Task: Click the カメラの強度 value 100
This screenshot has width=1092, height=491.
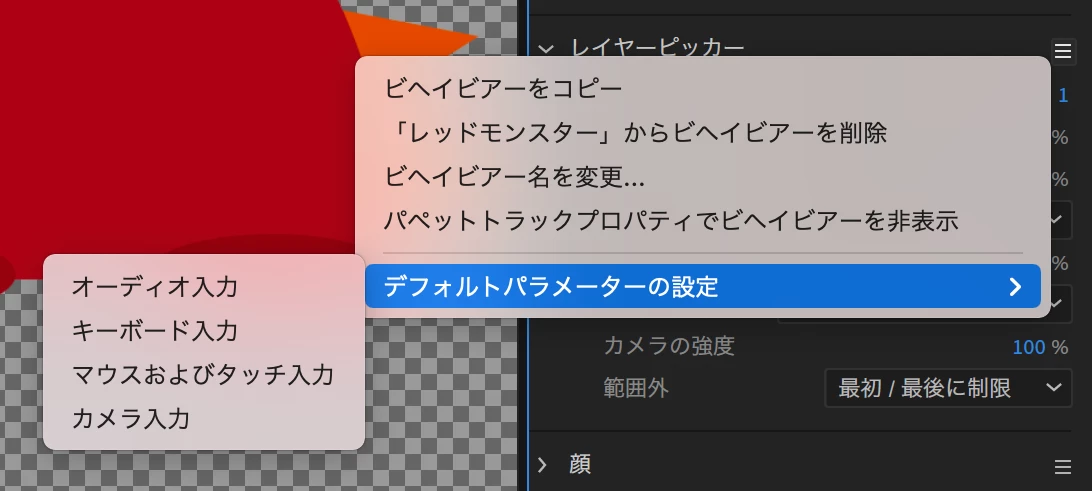Action: click(x=1029, y=347)
